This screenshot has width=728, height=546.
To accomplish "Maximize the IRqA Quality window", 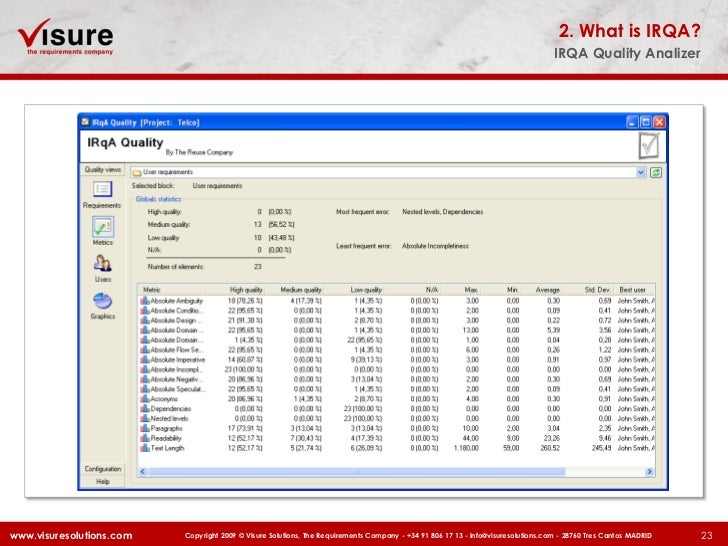I will (645, 123).
